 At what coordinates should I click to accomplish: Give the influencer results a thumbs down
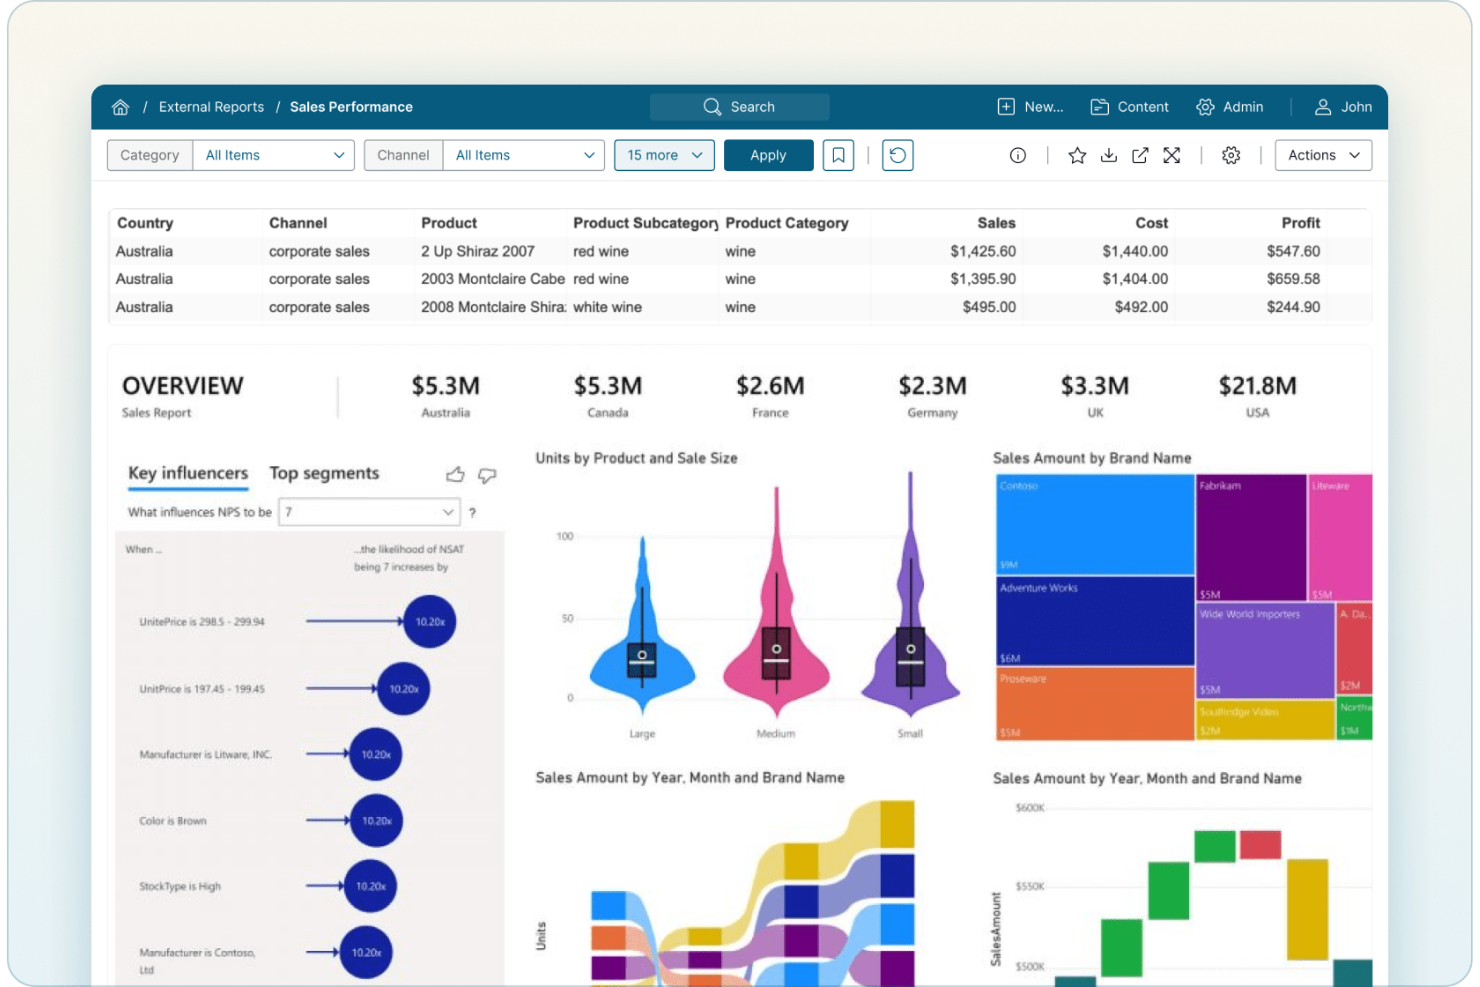coord(487,475)
